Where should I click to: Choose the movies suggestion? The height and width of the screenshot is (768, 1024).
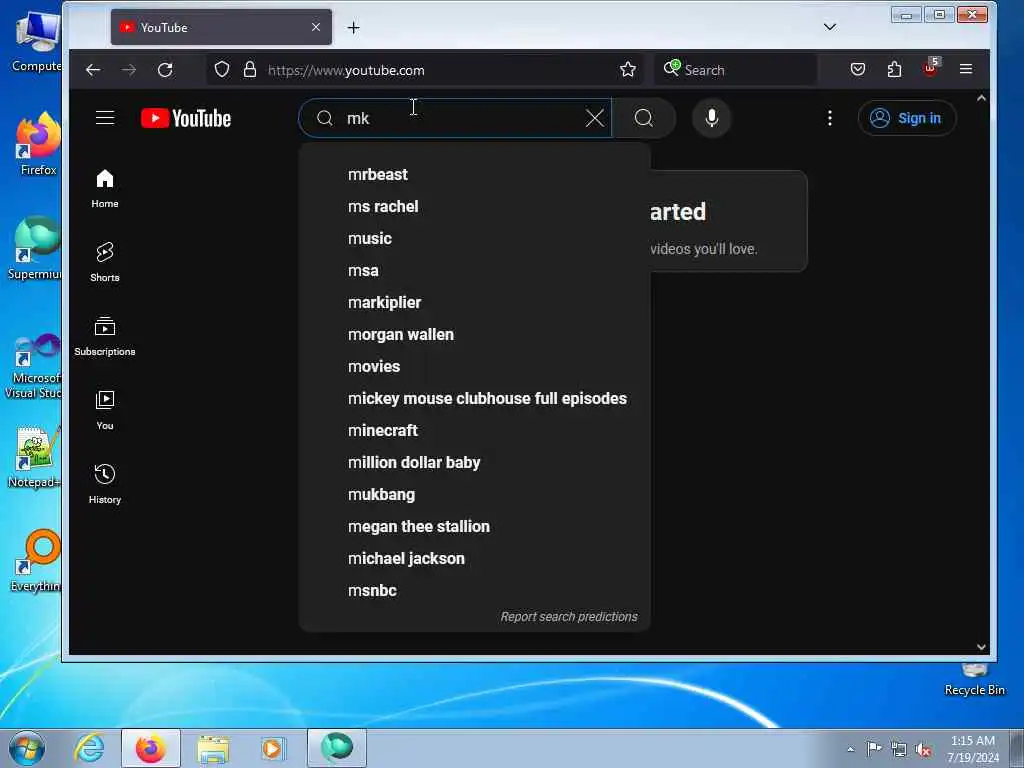475,366
